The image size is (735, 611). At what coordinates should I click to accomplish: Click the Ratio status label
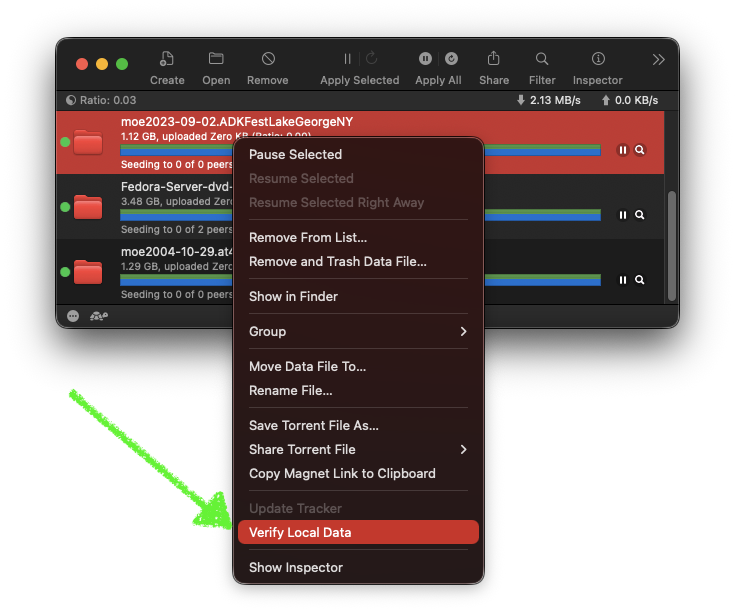[x=100, y=100]
